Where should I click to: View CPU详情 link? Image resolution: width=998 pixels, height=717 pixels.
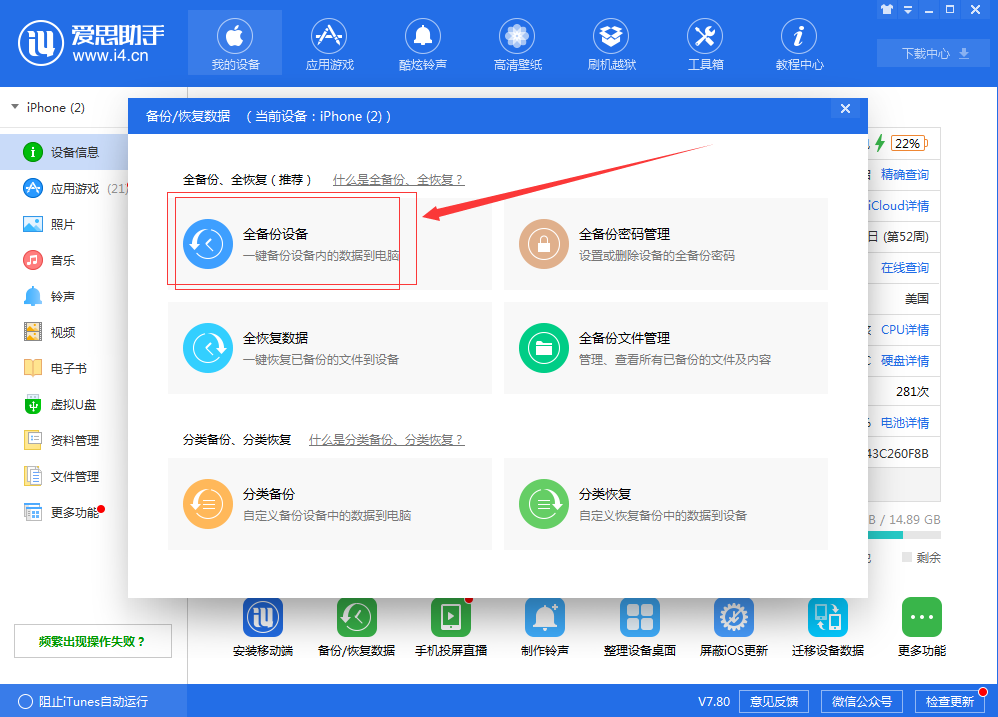[904, 330]
